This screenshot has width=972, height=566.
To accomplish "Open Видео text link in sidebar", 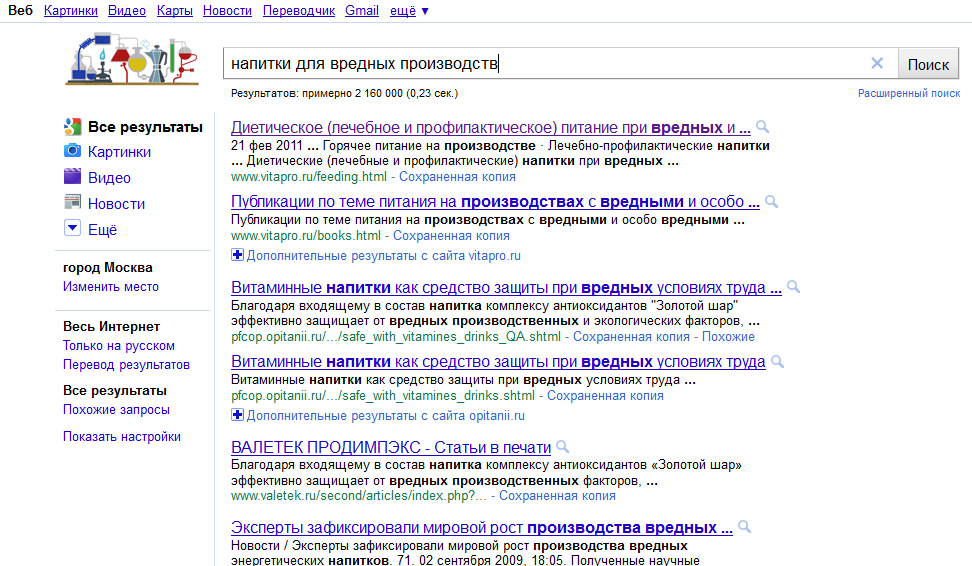I will [109, 178].
